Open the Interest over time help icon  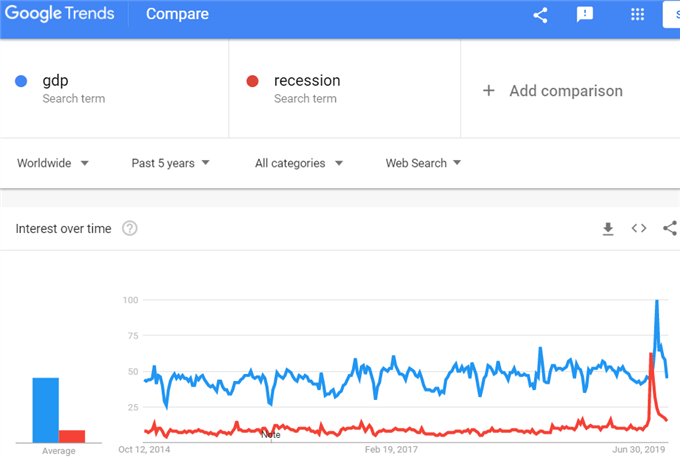coord(130,228)
